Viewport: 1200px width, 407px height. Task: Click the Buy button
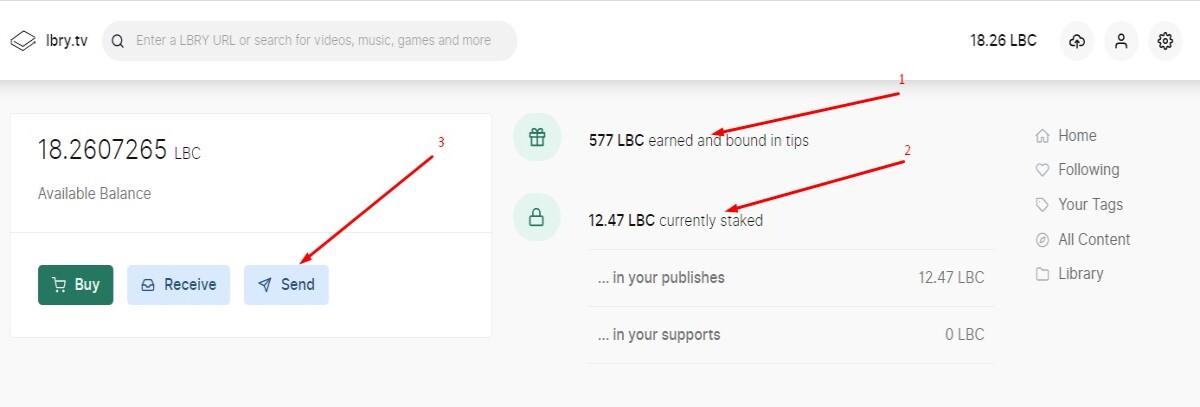tap(76, 285)
